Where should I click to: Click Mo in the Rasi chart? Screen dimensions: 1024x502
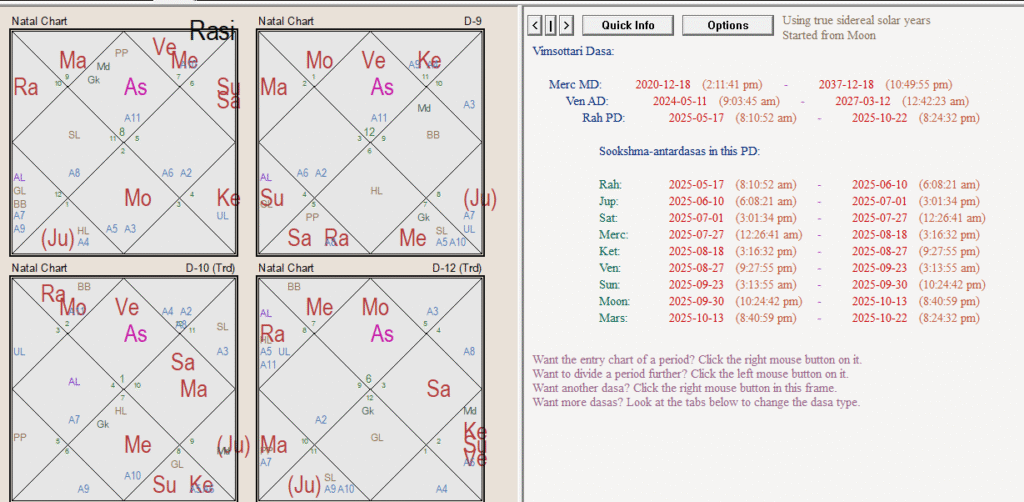[138, 198]
